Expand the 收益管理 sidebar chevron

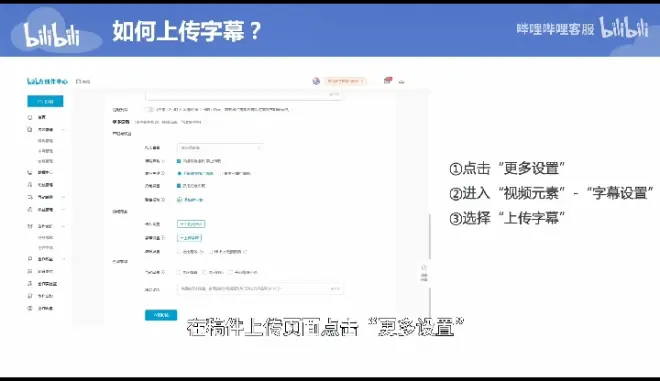(x=64, y=209)
